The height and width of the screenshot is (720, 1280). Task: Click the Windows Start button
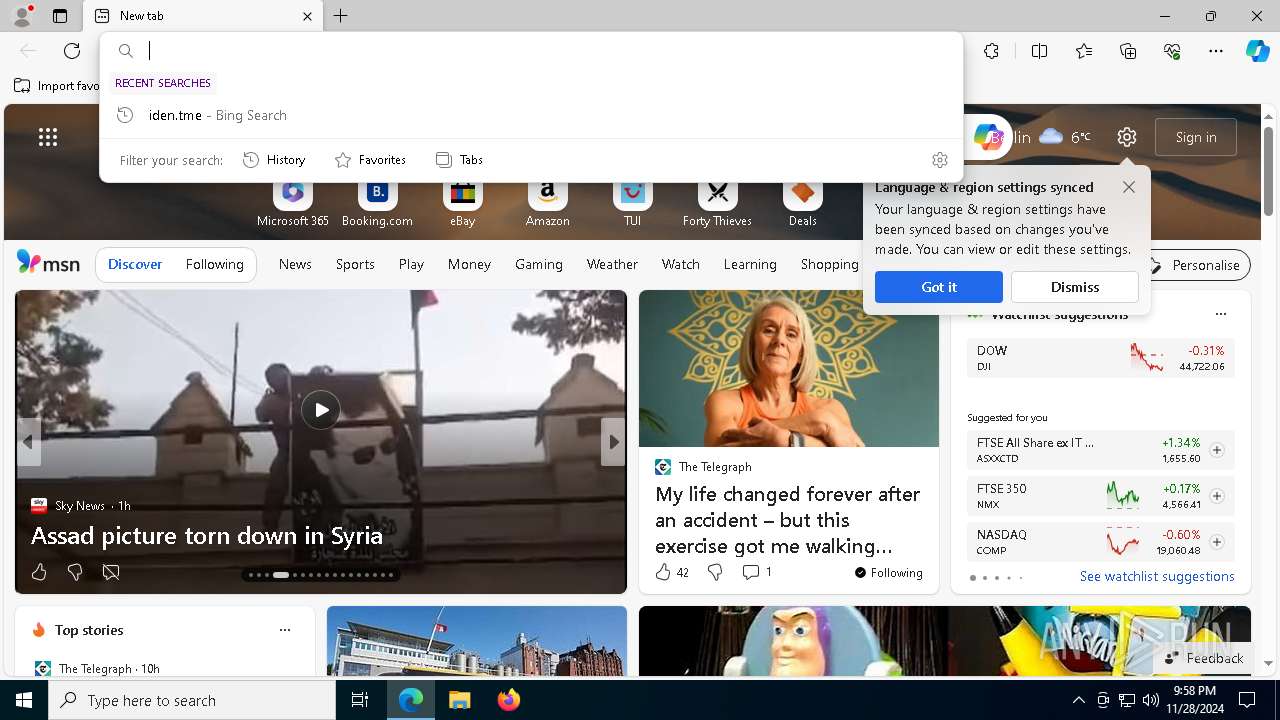[x=24, y=700]
